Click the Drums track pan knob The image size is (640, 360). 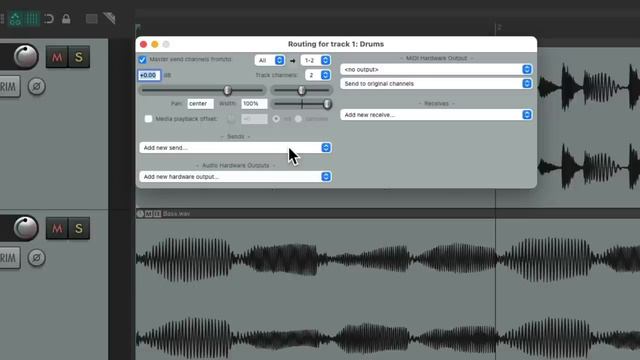click(x=26, y=56)
